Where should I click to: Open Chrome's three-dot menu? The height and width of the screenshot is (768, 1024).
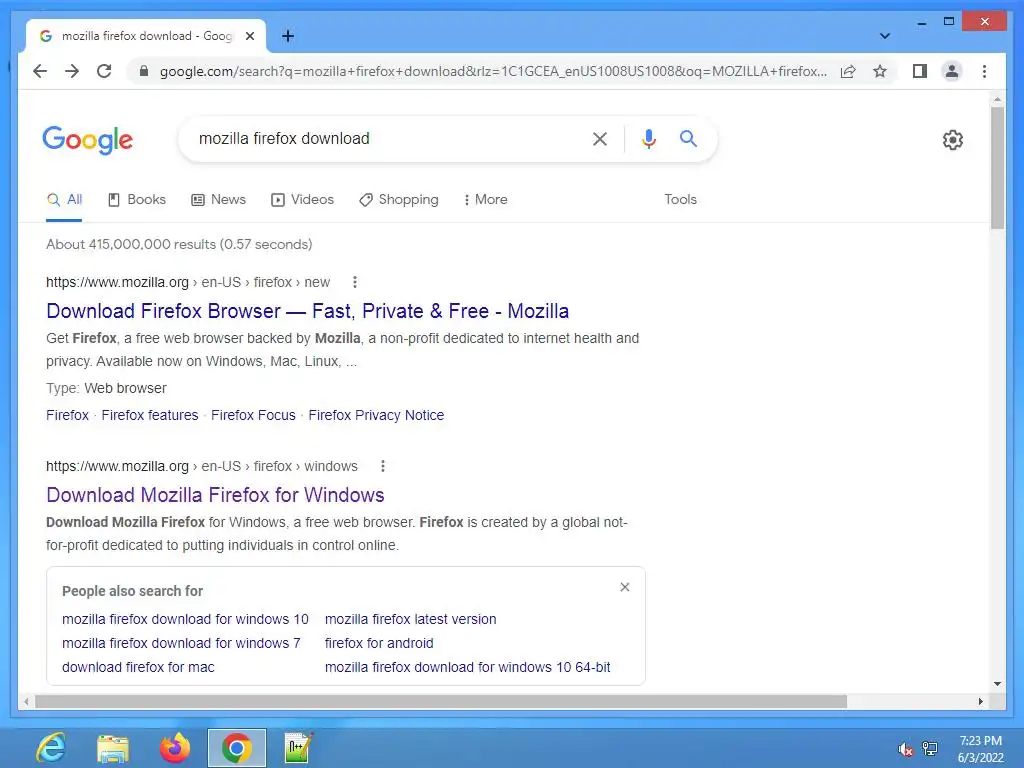[984, 71]
